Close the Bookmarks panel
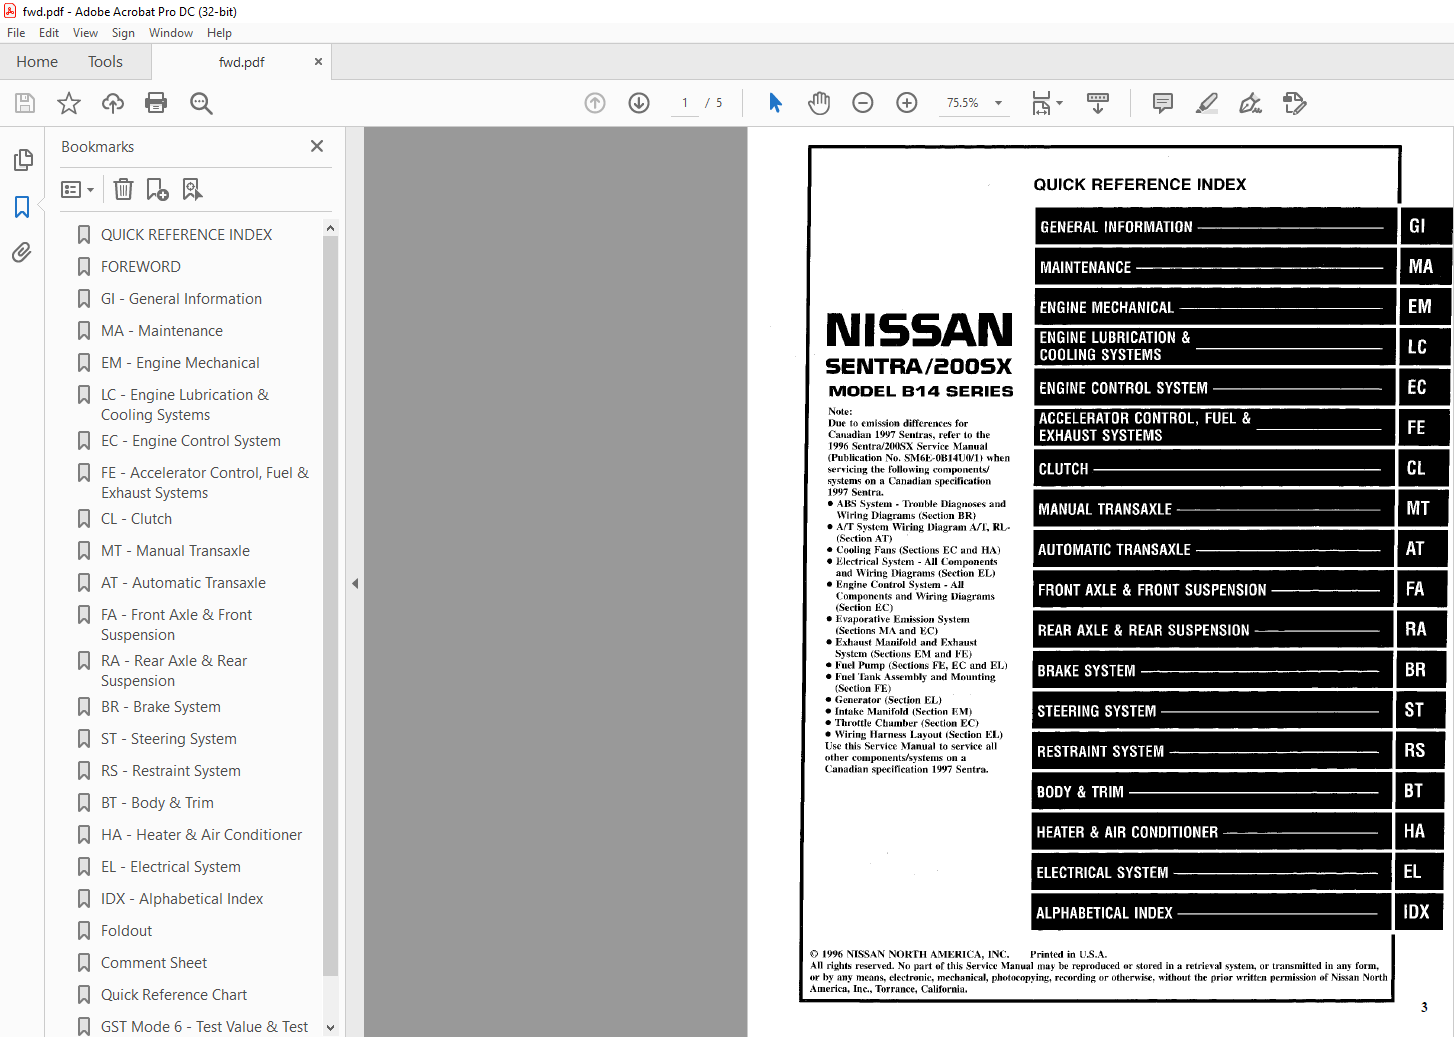 (x=317, y=146)
